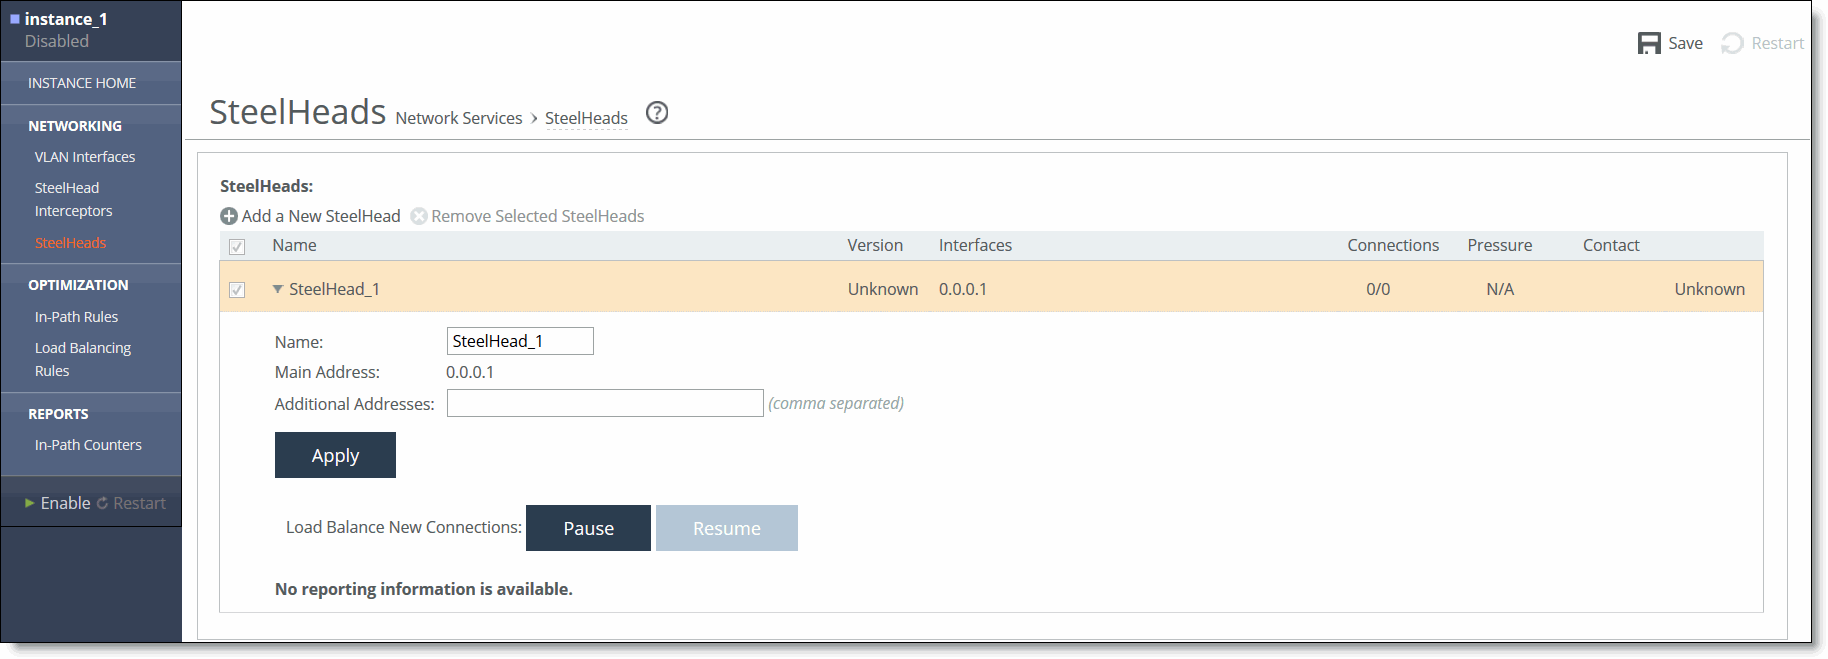Go to VLAN Interfaces page
This screenshot has height=659, width=1828.
(x=85, y=157)
